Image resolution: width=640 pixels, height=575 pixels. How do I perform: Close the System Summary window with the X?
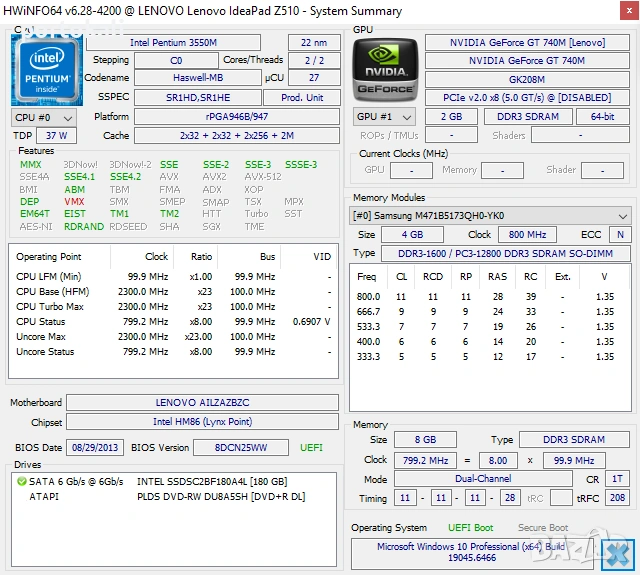click(x=618, y=554)
